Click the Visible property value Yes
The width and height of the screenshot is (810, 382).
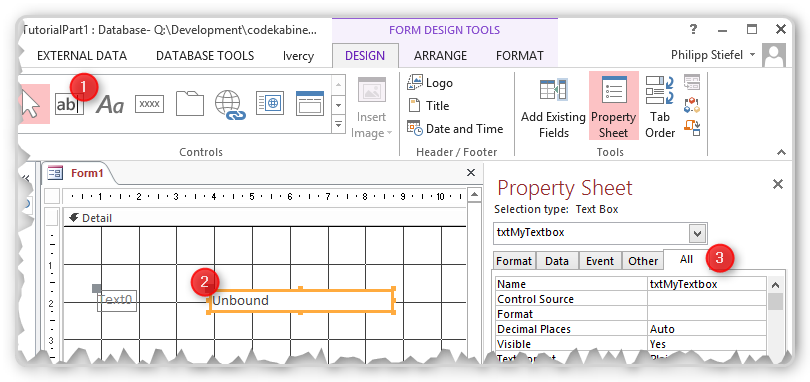click(x=707, y=344)
